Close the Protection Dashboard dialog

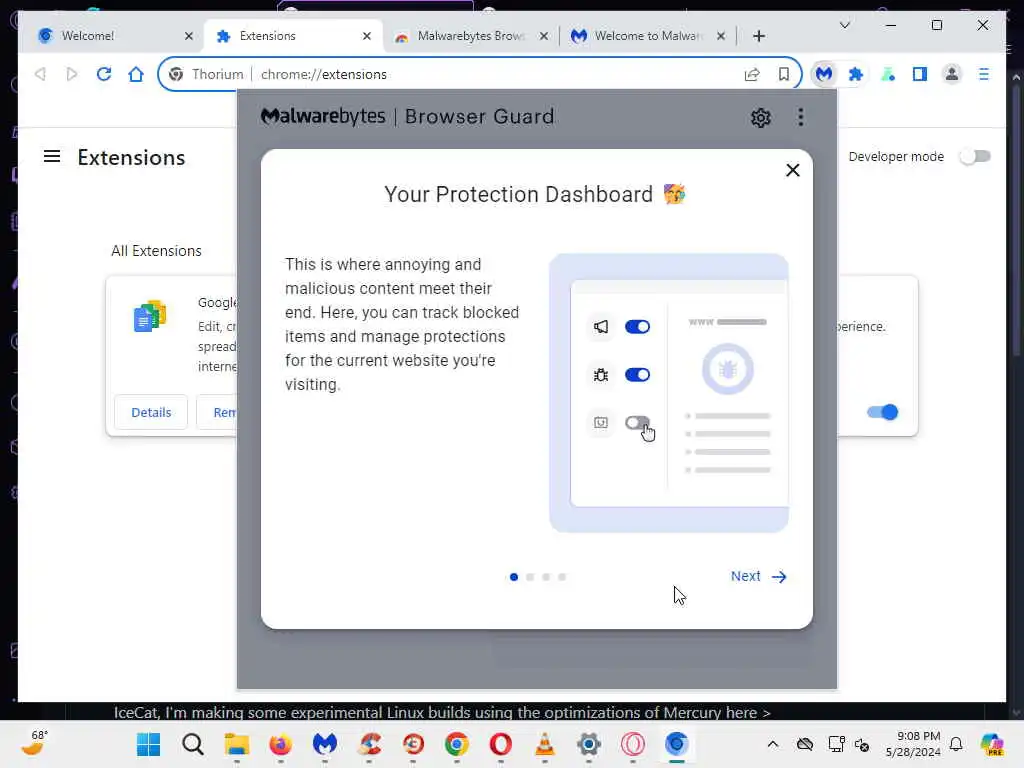(793, 170)
